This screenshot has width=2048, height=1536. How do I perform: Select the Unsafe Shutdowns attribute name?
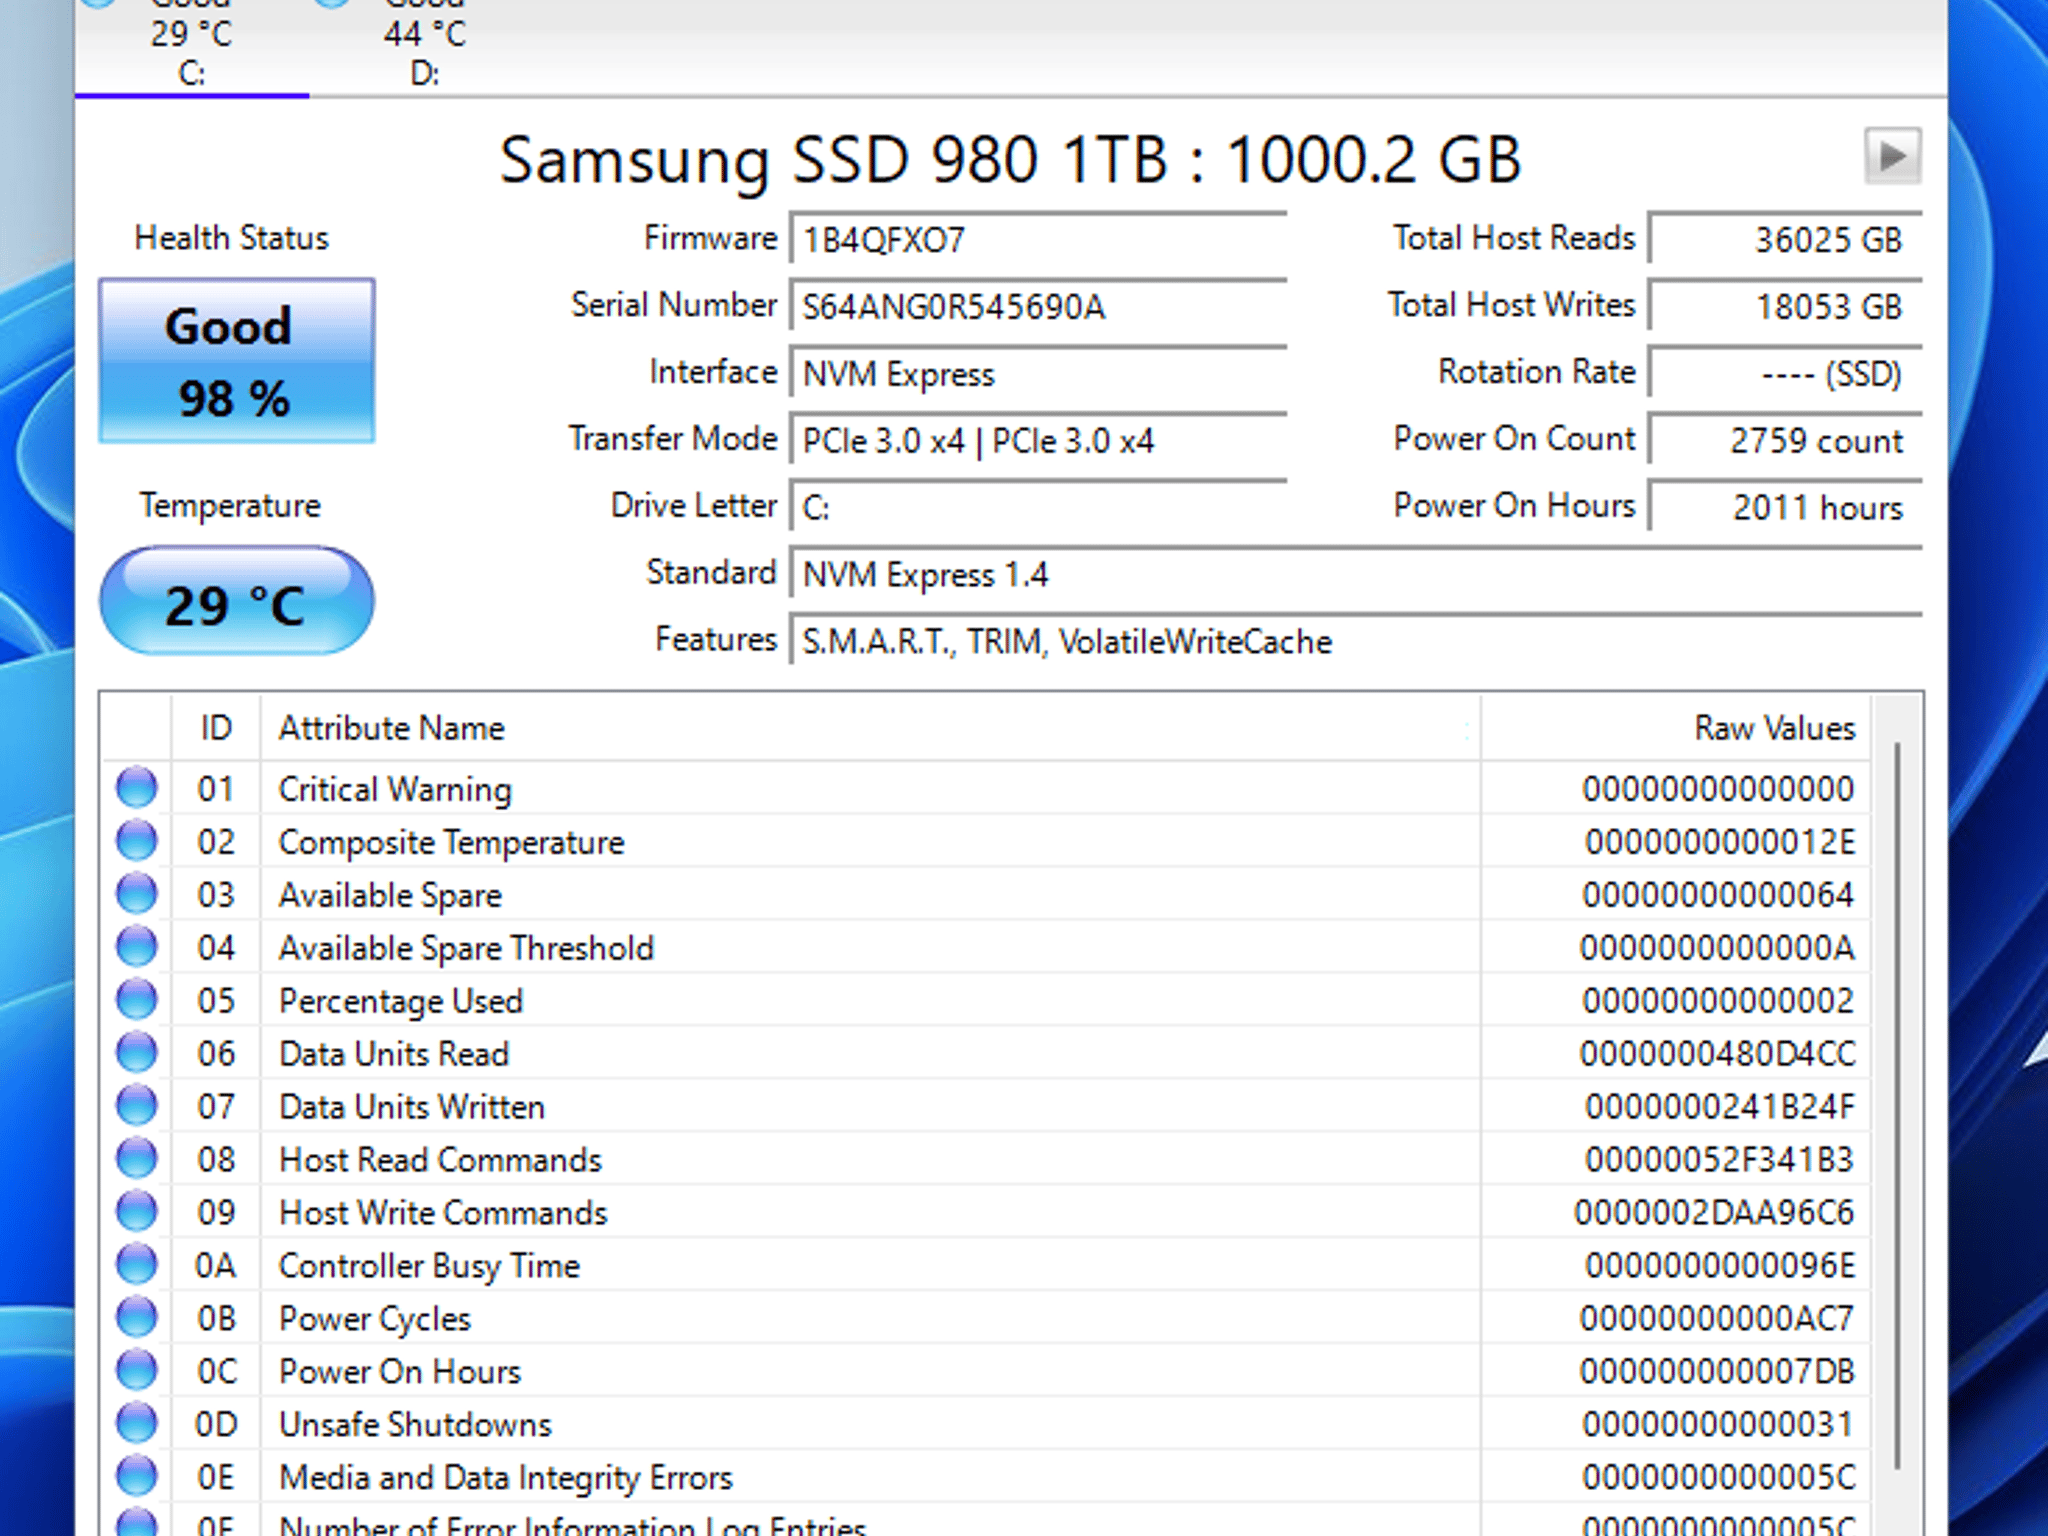coord(415,1424)
